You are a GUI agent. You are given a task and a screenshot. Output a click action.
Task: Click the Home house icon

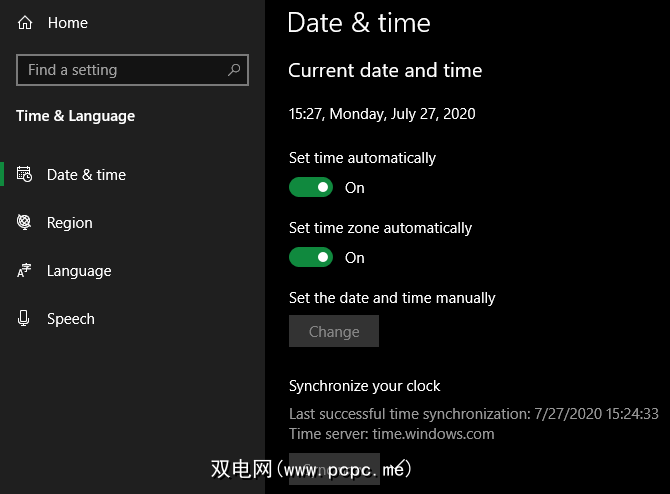[25, 22]
